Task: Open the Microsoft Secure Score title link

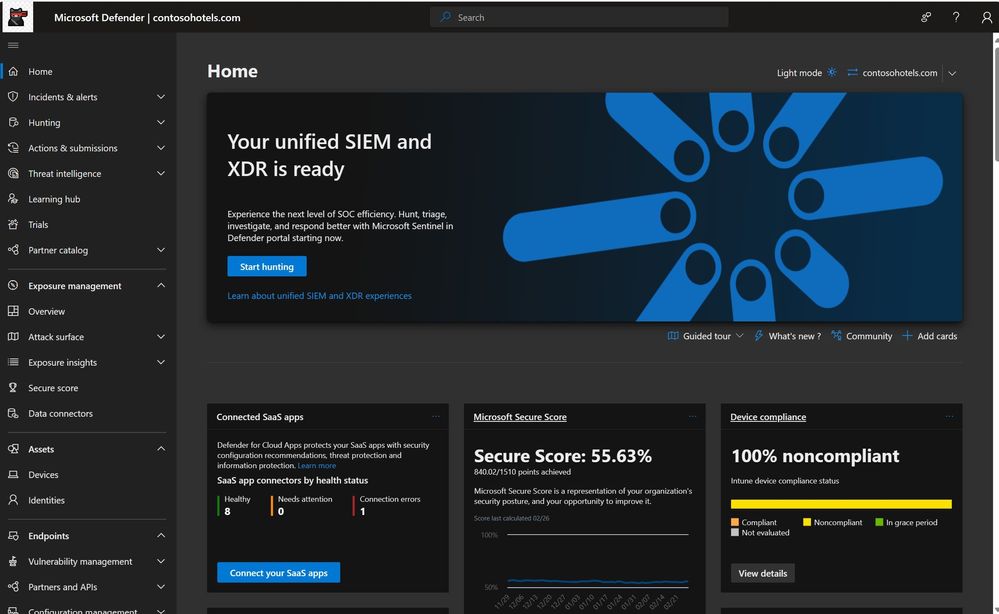Action: pyautogui.click(x=520, y=417)
